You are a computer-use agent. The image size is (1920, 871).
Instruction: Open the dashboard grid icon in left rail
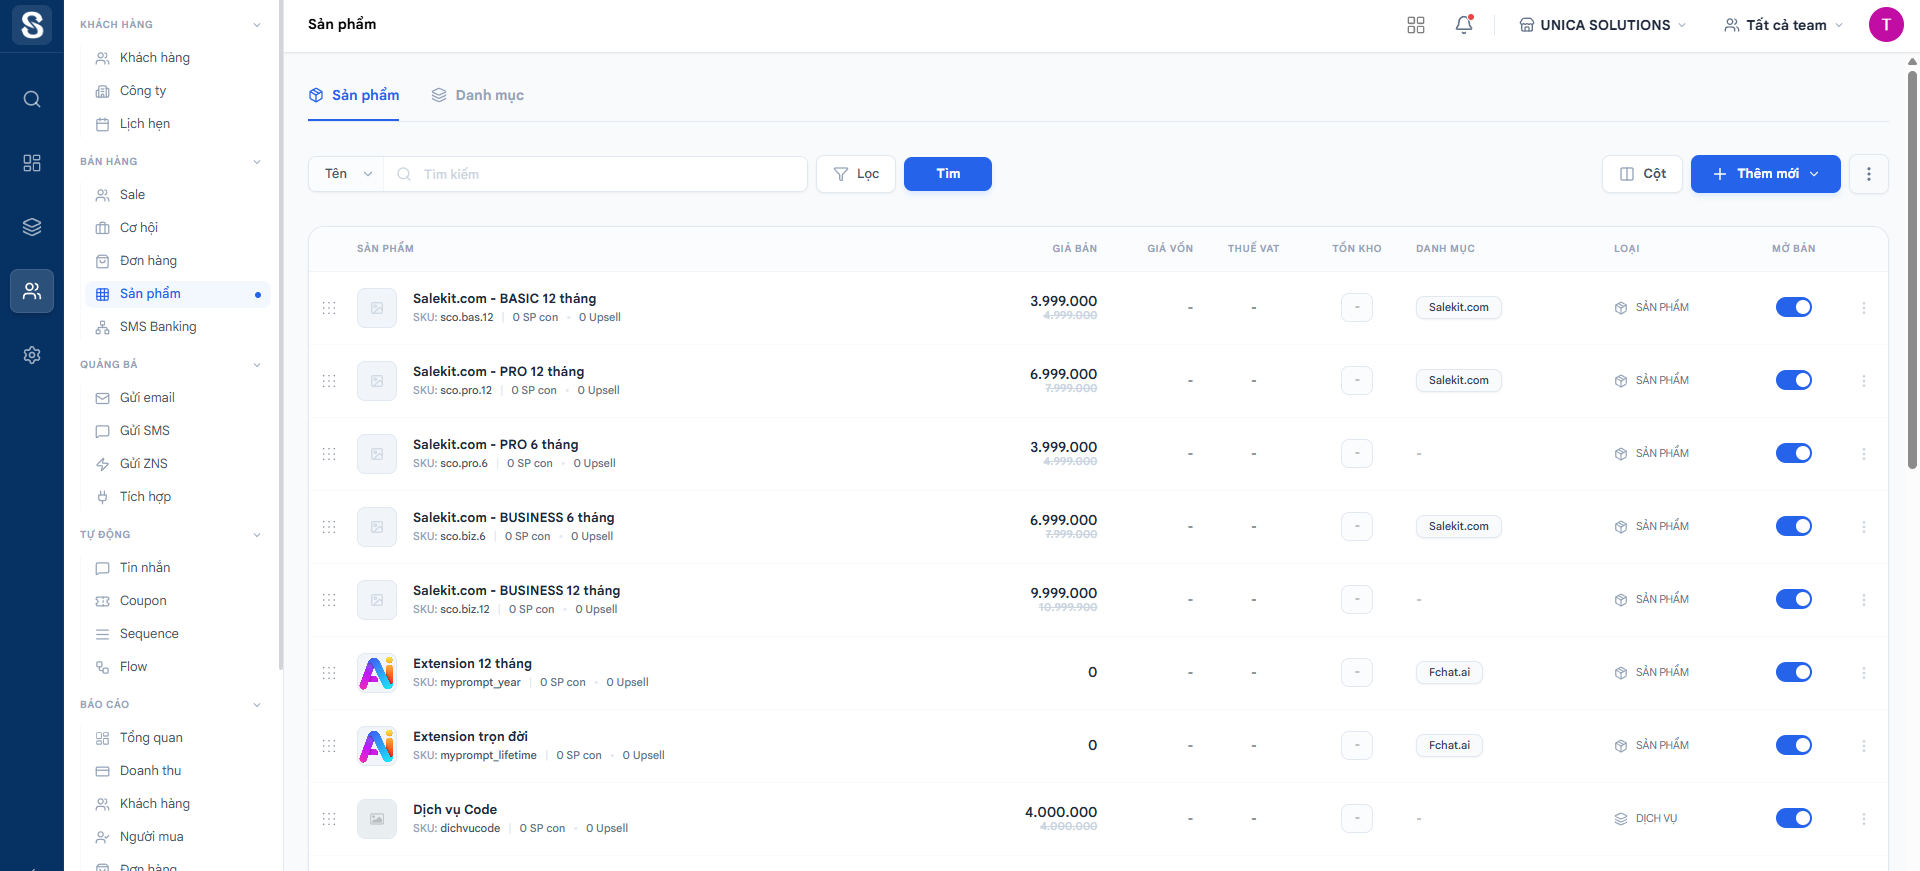point(32,163)
